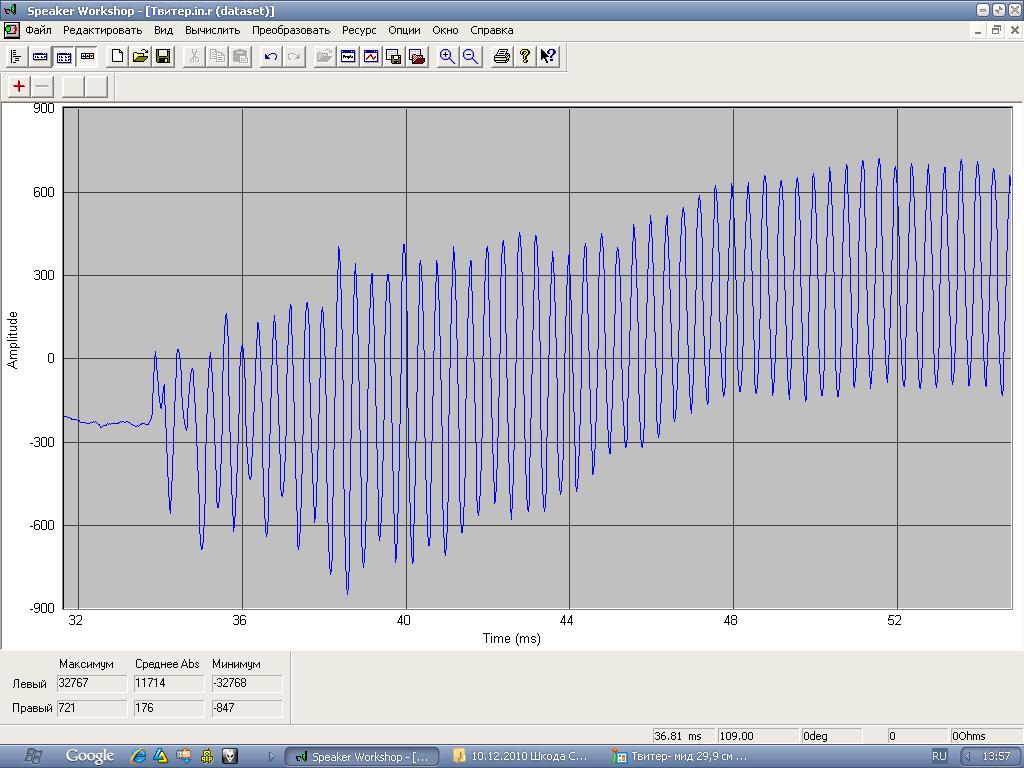
Task: Click the yellow question mark help icon
Action: 525,56
